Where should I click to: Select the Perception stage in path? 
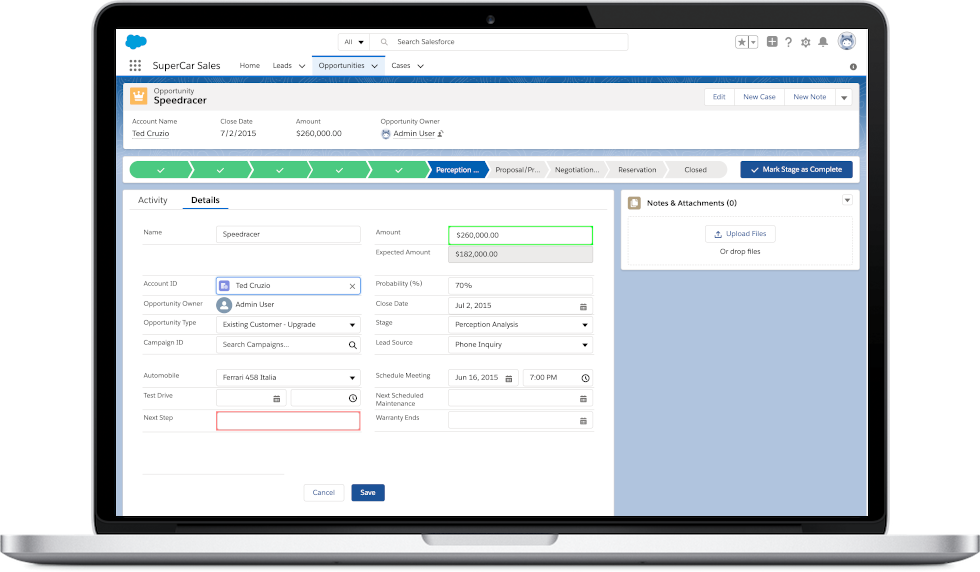(458, 169)
